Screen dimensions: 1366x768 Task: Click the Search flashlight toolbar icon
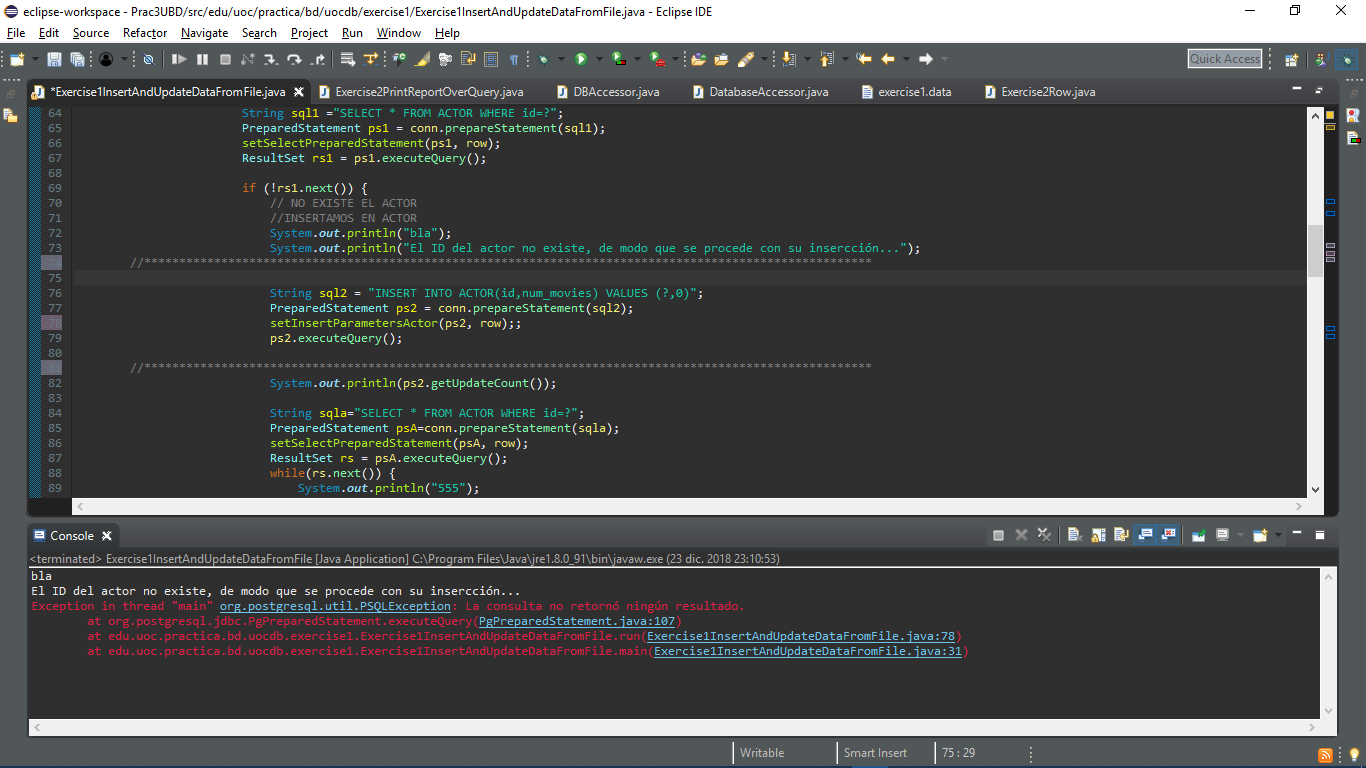pos(746,60)
